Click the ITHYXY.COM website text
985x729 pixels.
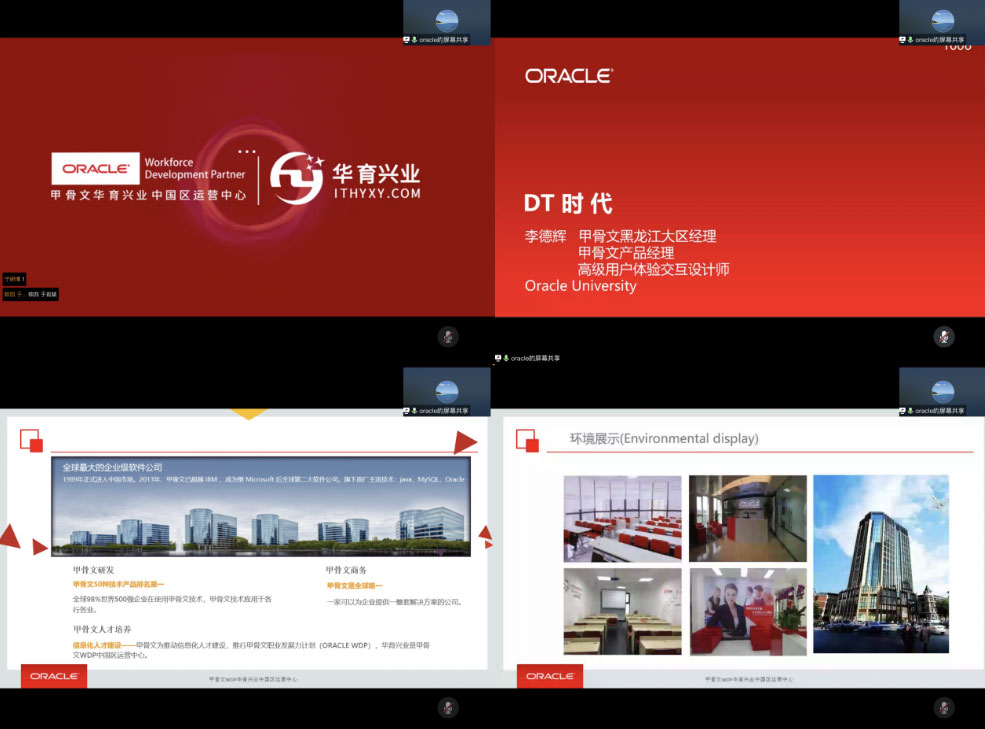pyautogui.click(x=376, y=194)
